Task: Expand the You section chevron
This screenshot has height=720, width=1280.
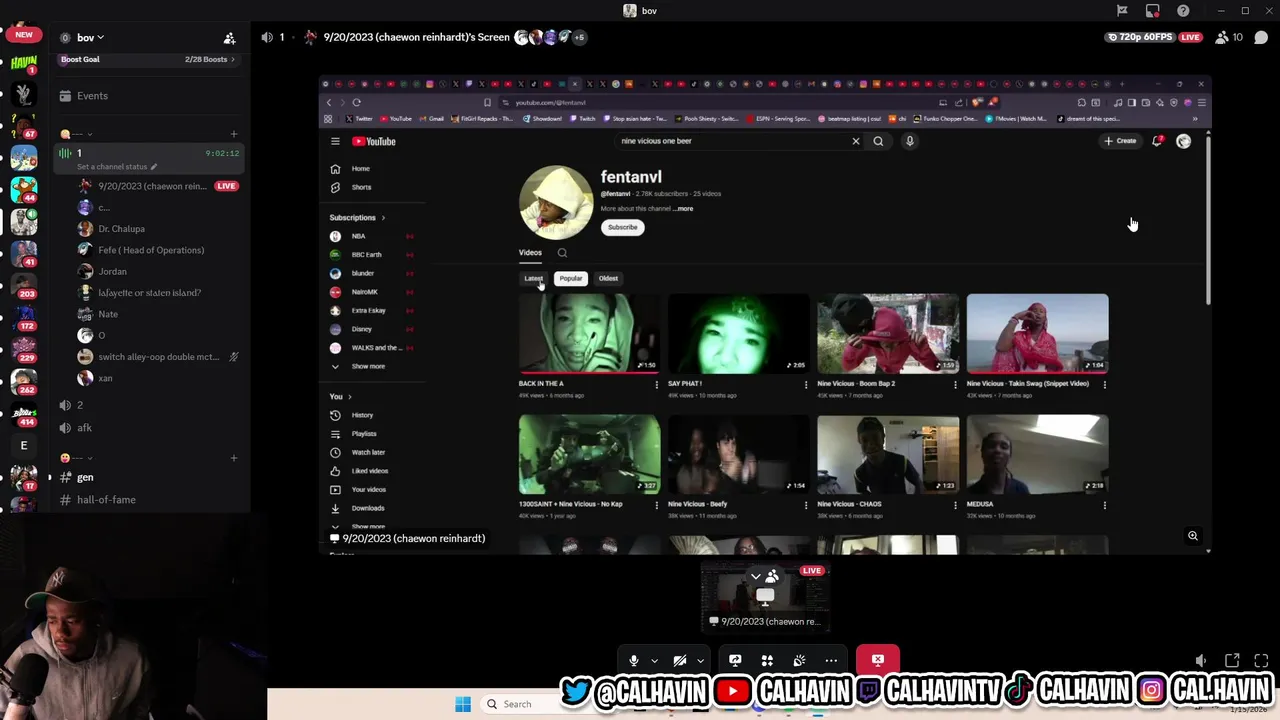Action: pyautogui.click(x=349, y=396)
